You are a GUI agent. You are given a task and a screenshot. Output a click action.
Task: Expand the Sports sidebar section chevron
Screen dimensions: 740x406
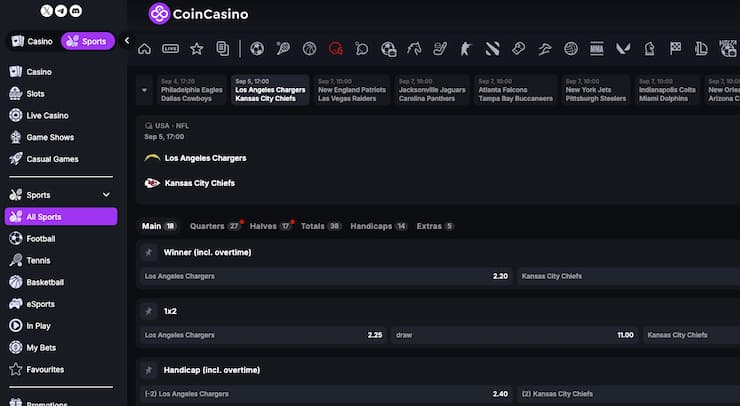tap(106, 195)
